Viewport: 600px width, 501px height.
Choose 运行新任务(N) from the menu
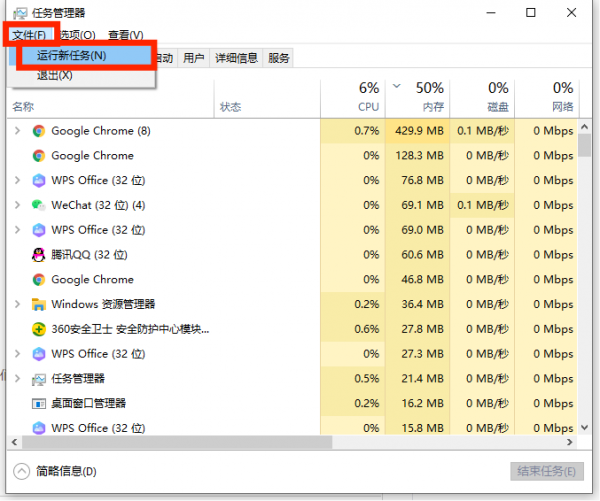click(x=86, y=56)
